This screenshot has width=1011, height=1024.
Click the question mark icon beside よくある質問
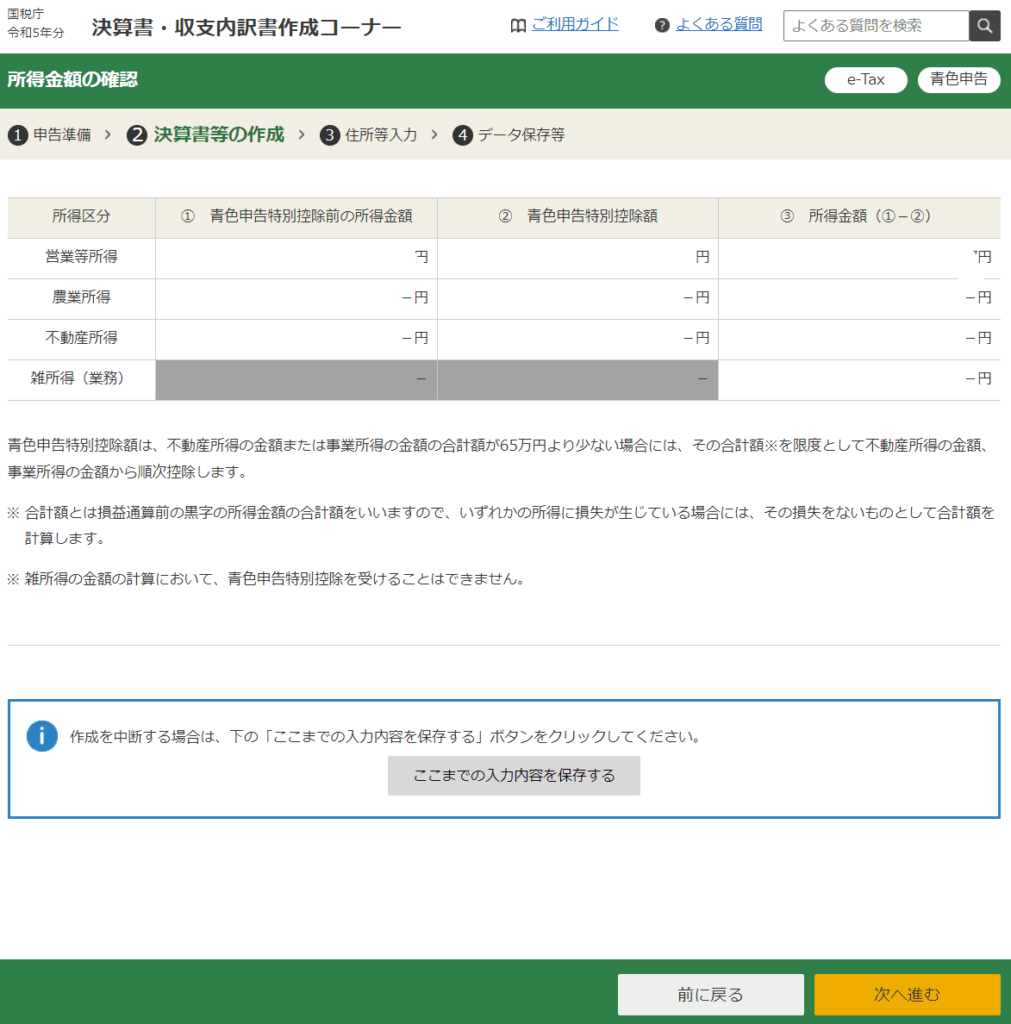click(x=662, y=25)
